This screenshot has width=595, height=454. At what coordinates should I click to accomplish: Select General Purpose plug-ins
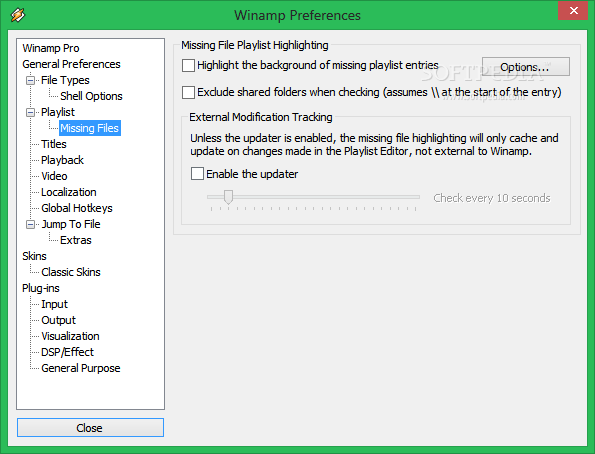pos(81,368)
